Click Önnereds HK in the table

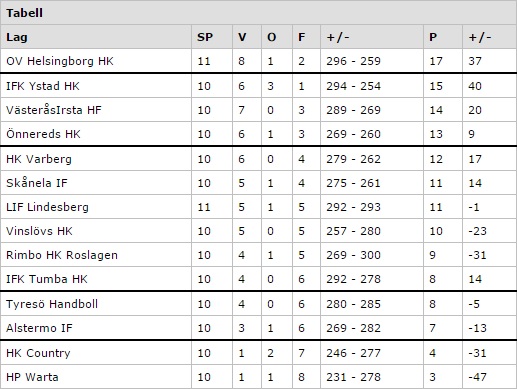(43, 134)
